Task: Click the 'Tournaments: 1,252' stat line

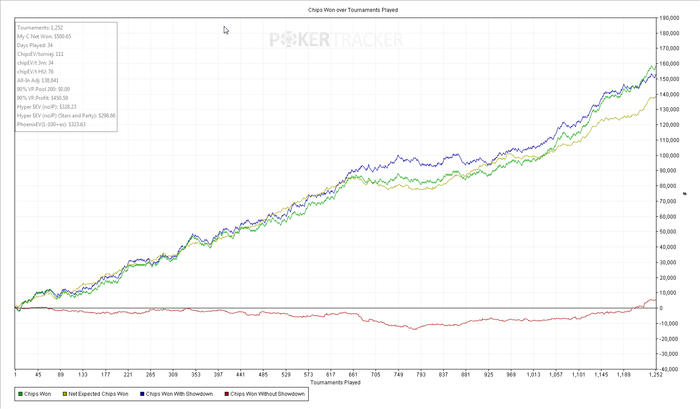Action: 40,28
